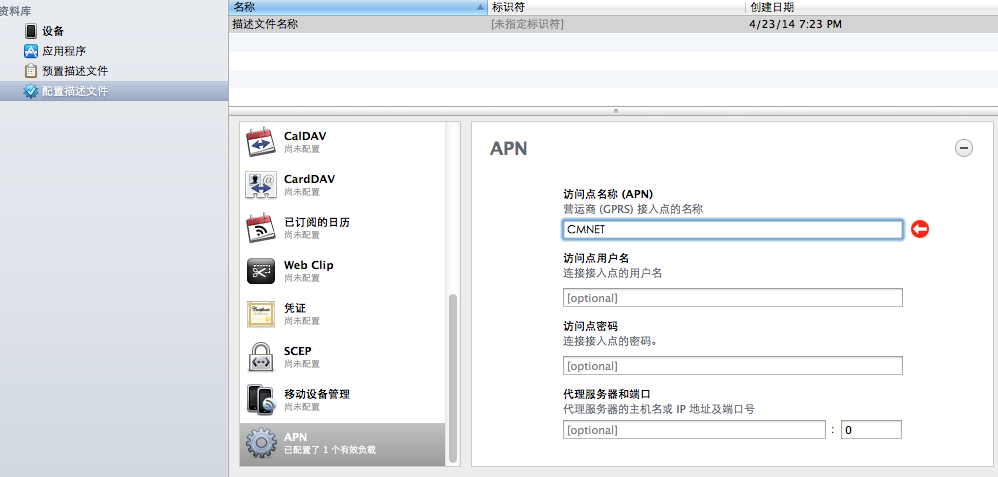Image resolution: width=998 pixels, height=477 pixels.
Task: Click the CalDAV calendar icon
Action: [x=260, y=142]
